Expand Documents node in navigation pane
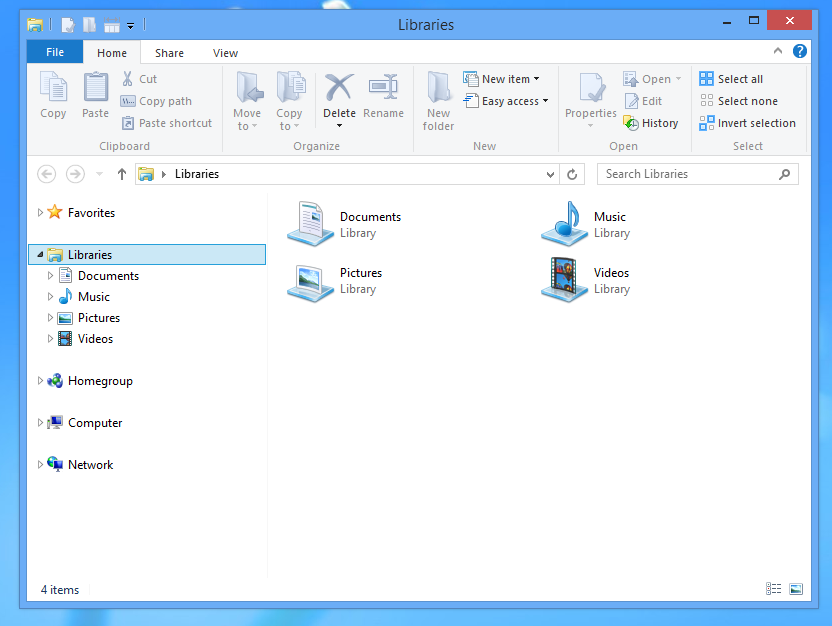Screen dimensions: 832x626 pyautogui.click(x=50, y=276)
